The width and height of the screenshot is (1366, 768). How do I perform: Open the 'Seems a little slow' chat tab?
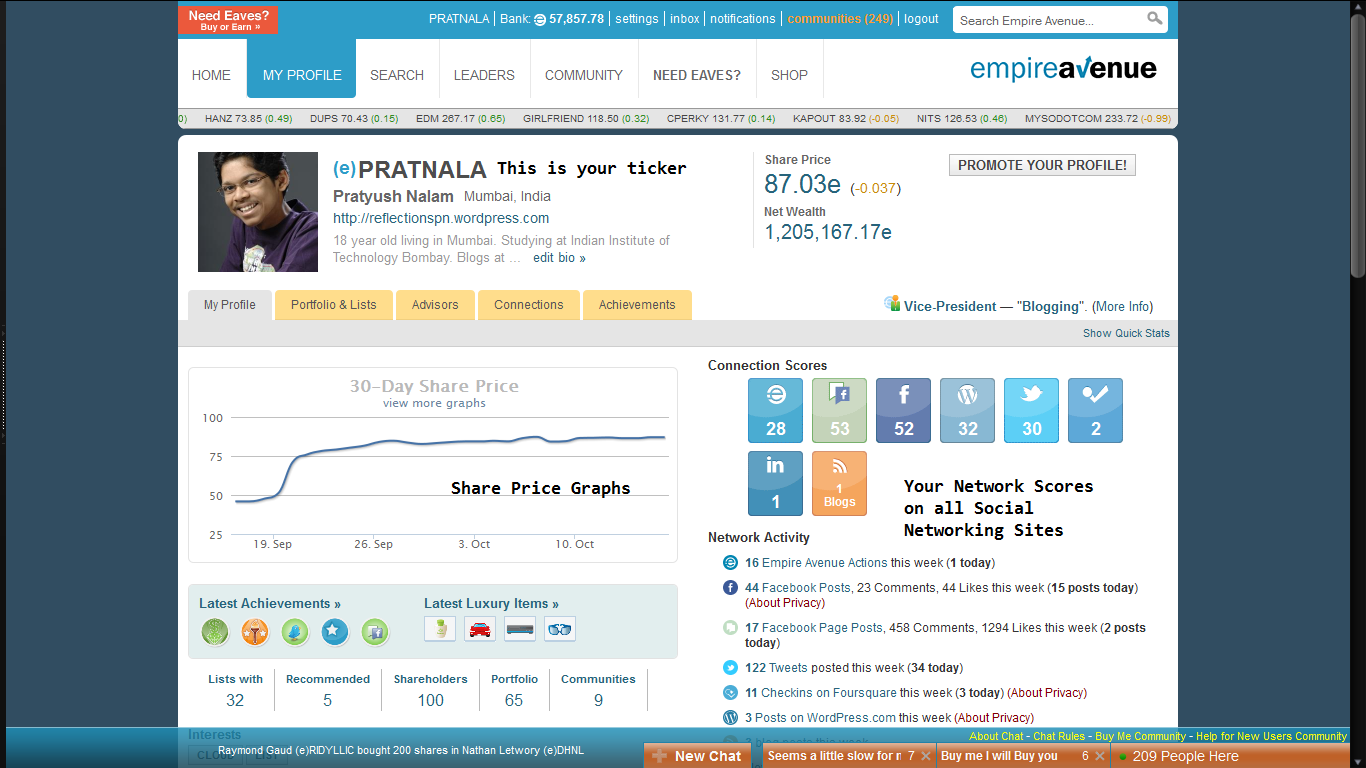pyautogui.click(x=835, y=756)
